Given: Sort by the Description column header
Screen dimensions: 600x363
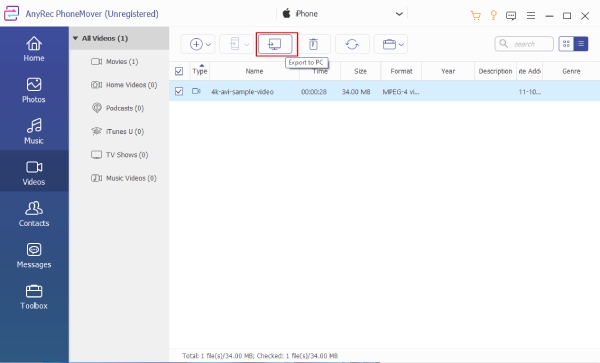Looking at the screenshot, I should click(x=496, y=71).
